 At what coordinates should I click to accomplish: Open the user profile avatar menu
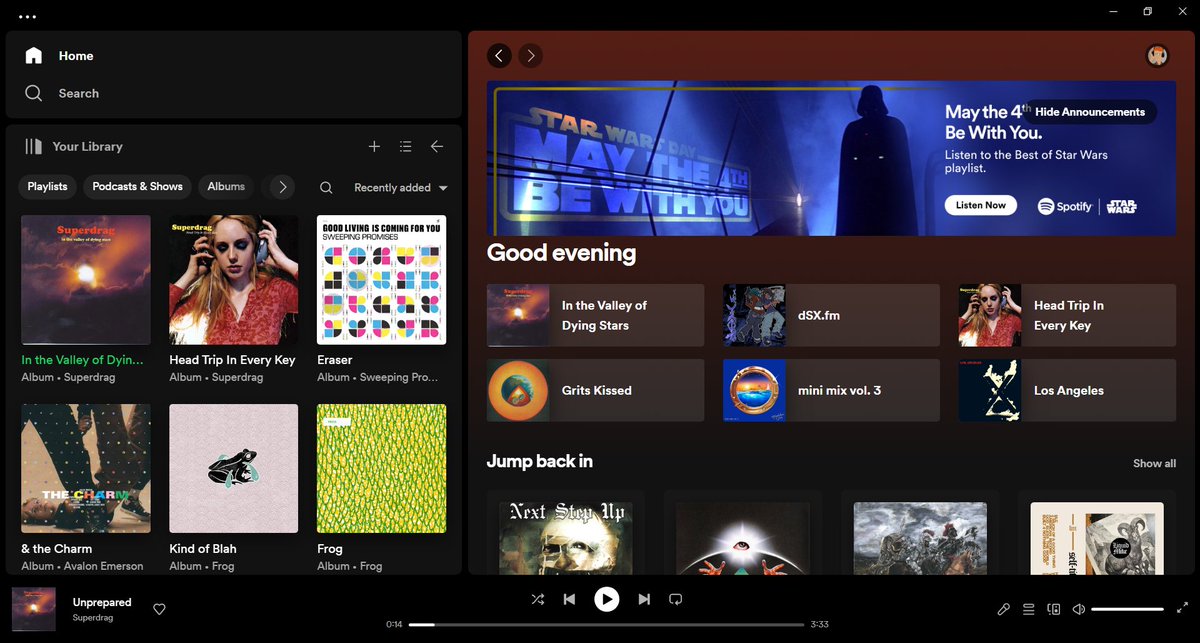click(x=1157, y=56)
